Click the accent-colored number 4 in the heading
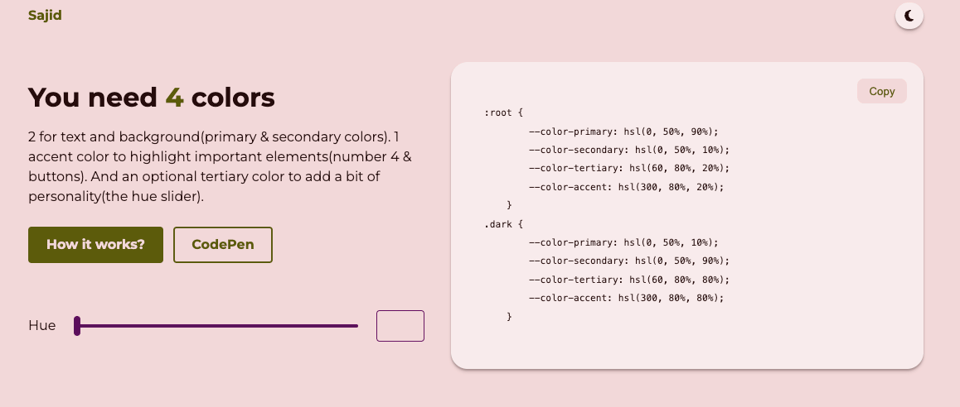 point(174,98)
